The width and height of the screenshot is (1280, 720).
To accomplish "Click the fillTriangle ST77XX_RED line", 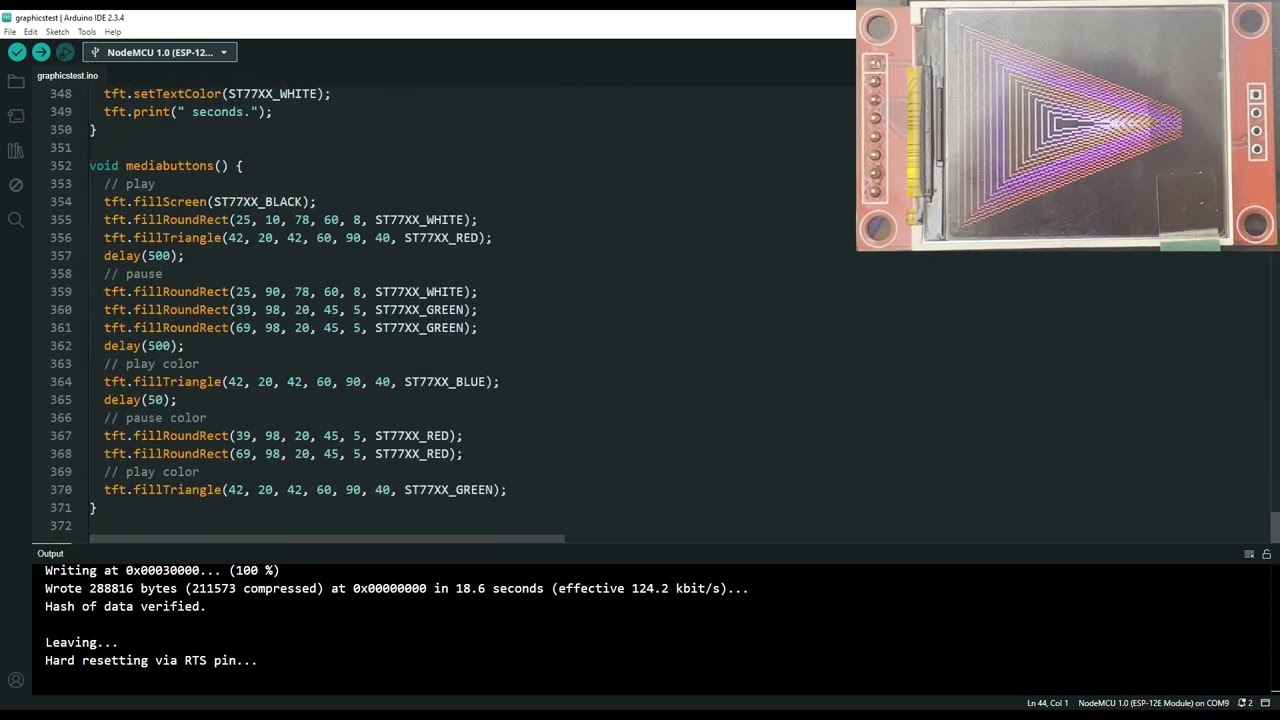I will coord(298,238).
